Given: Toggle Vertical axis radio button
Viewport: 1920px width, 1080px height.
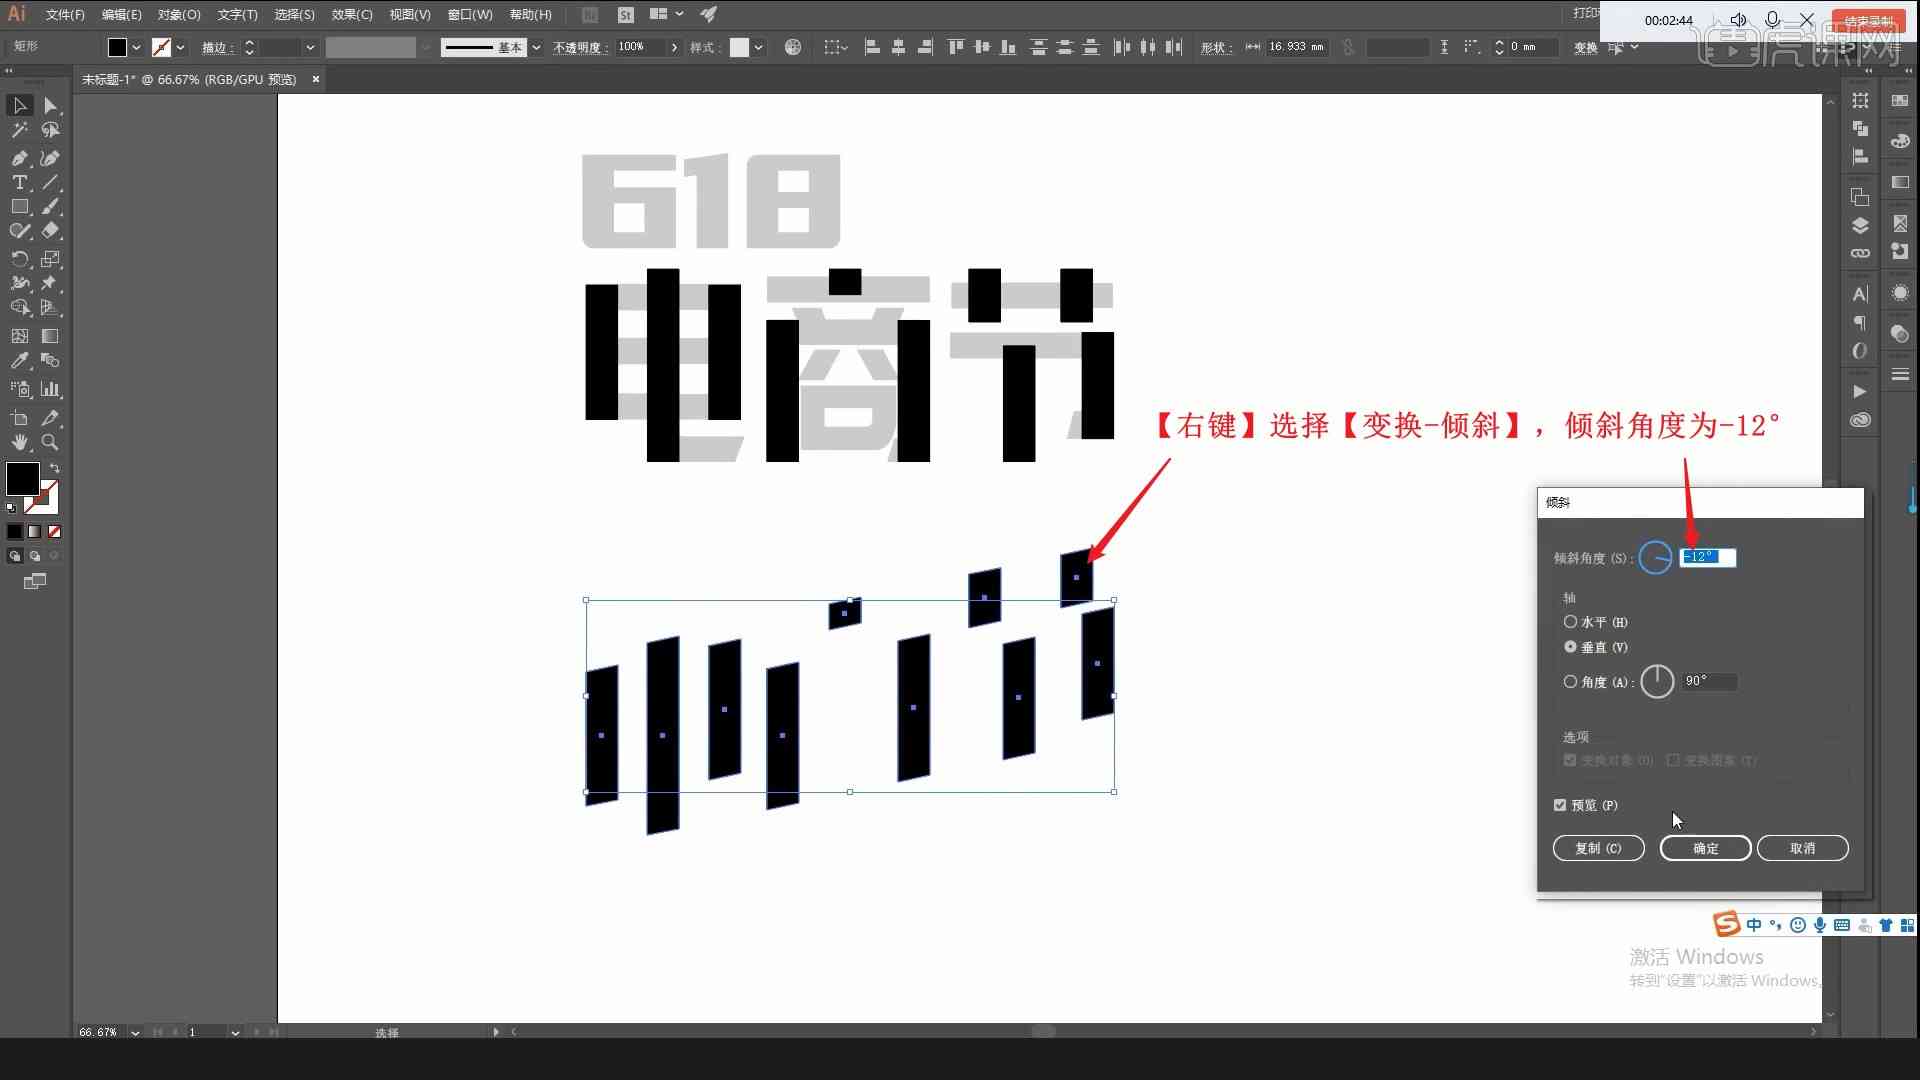Looking at the screenshot, I should (x=1571, y=646).
